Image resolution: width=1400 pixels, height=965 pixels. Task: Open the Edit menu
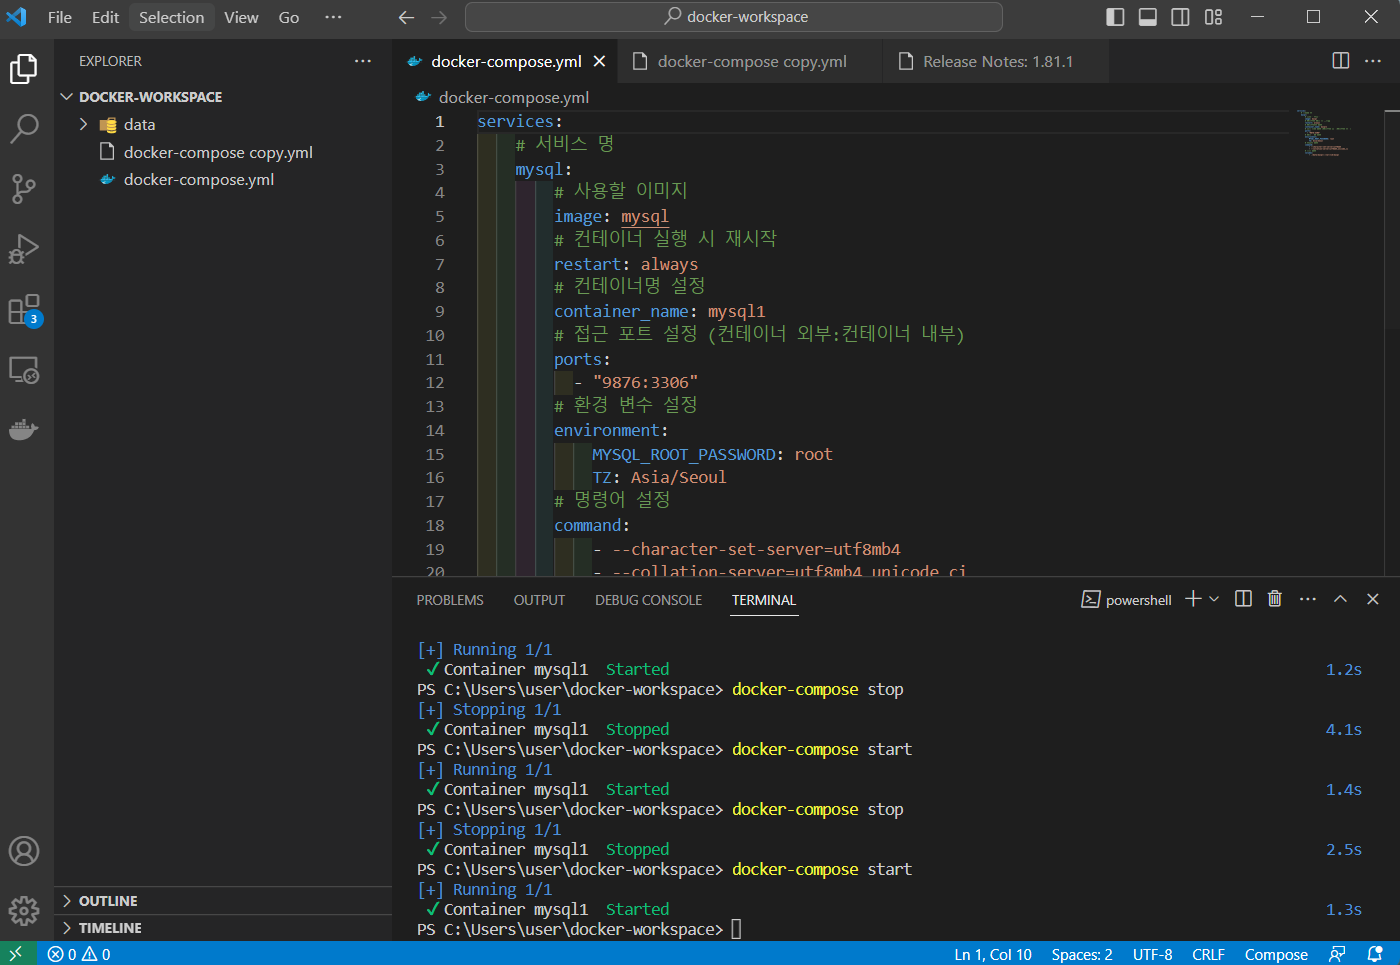(x=105, y=17)
